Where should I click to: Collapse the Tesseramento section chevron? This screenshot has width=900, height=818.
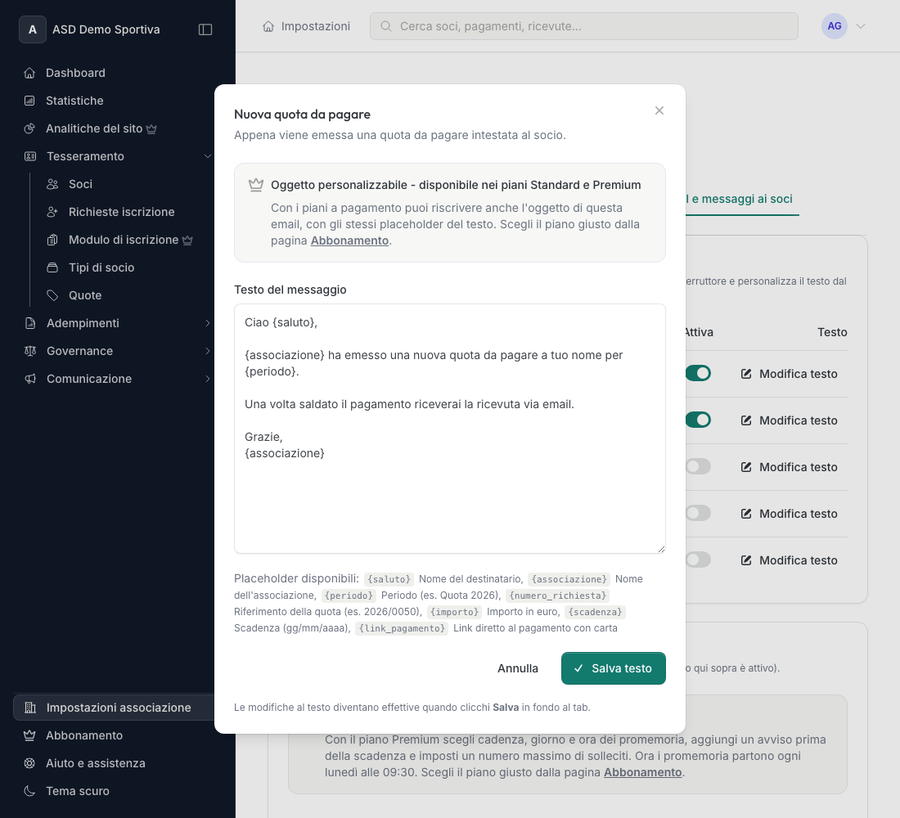coord(207,156)
